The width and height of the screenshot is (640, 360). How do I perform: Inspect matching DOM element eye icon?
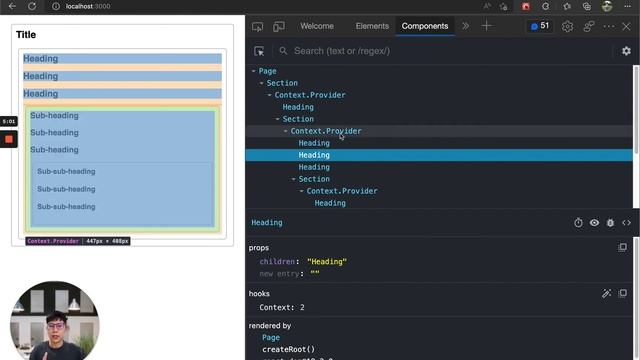tap(594, 222)
